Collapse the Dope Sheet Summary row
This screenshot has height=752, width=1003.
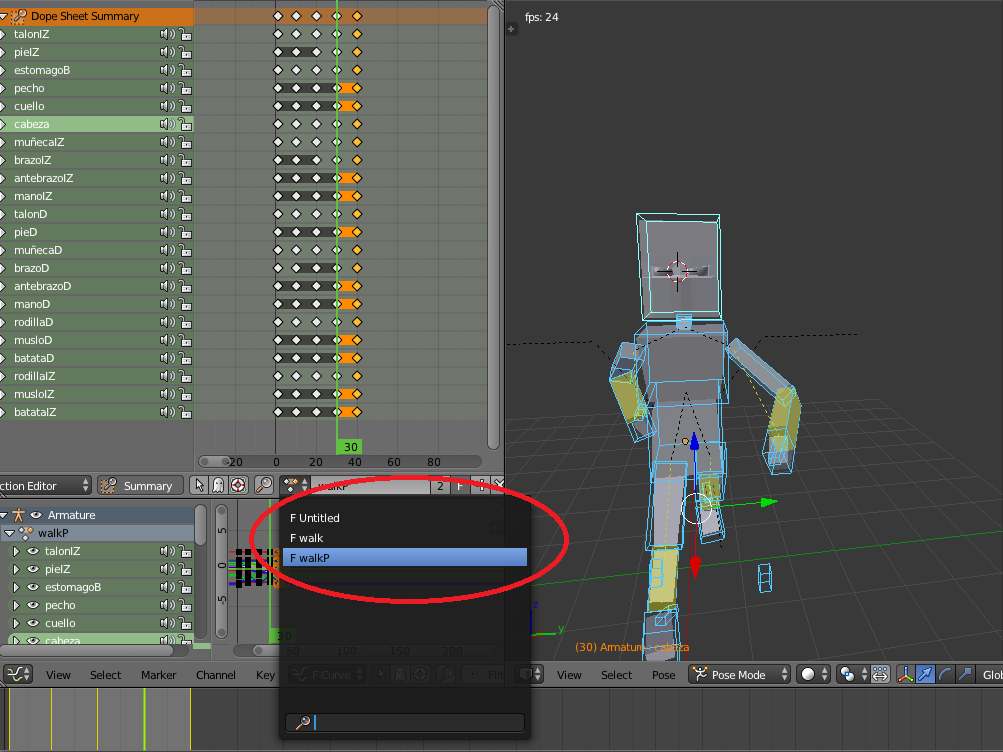click(x=4, y=16)
